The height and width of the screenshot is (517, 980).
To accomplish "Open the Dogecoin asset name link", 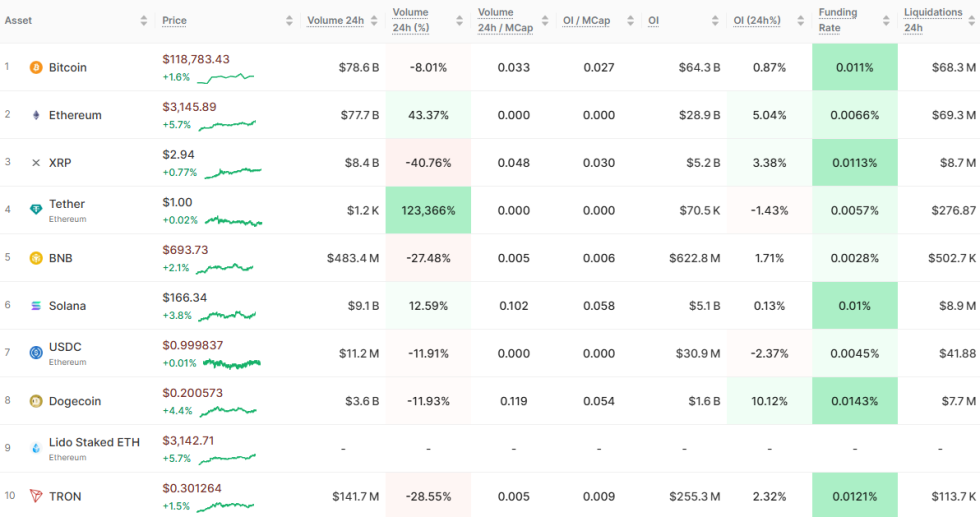I will pyautogui.click(x=75, y=402).
